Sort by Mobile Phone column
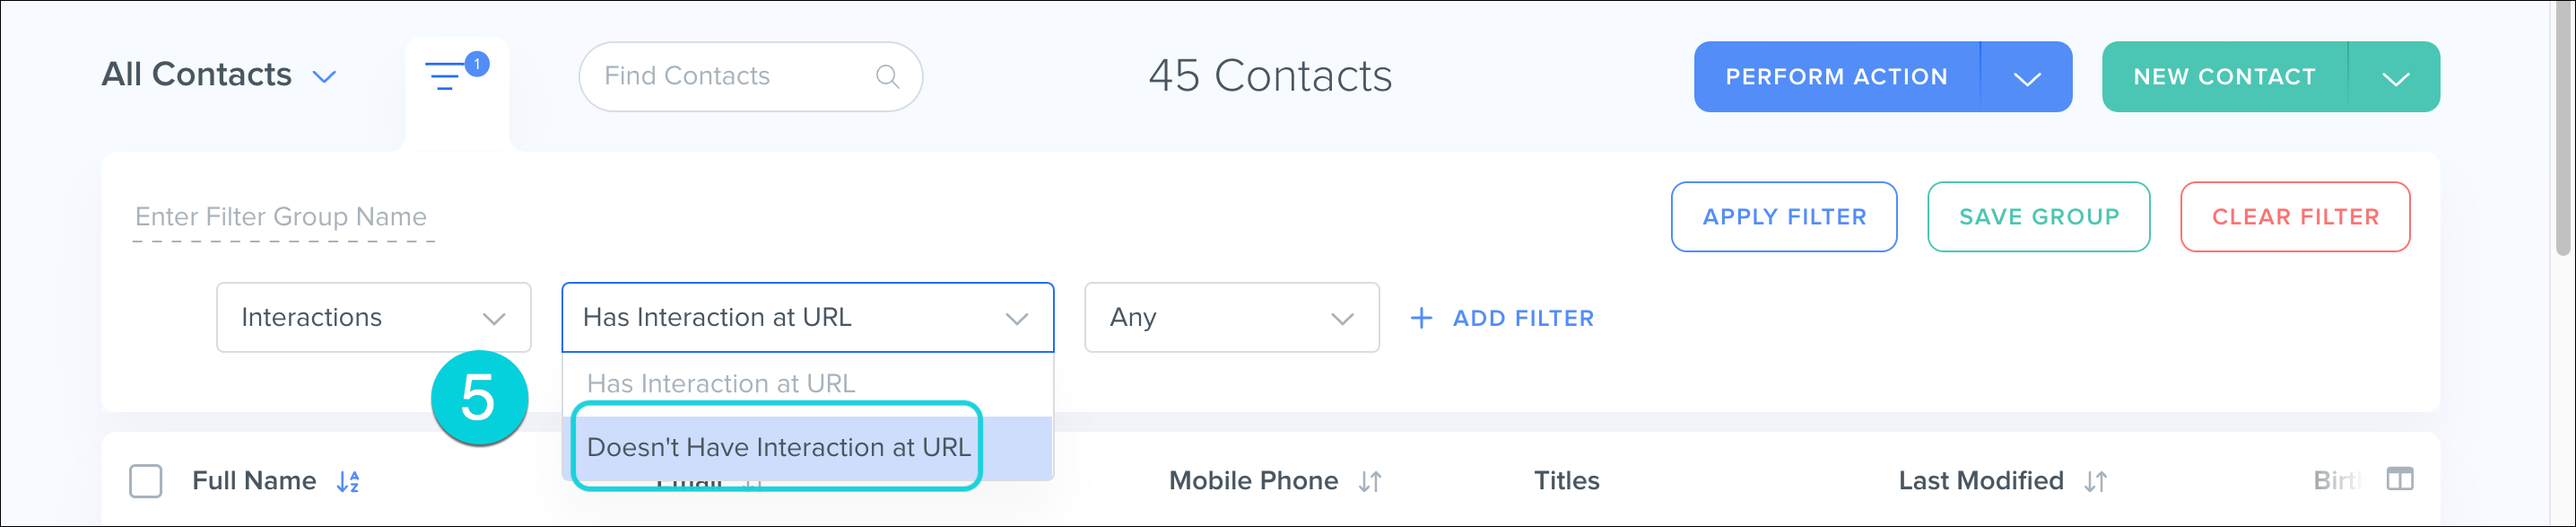This screenshot has height=527, width=2576. [x=1370, y=482]
